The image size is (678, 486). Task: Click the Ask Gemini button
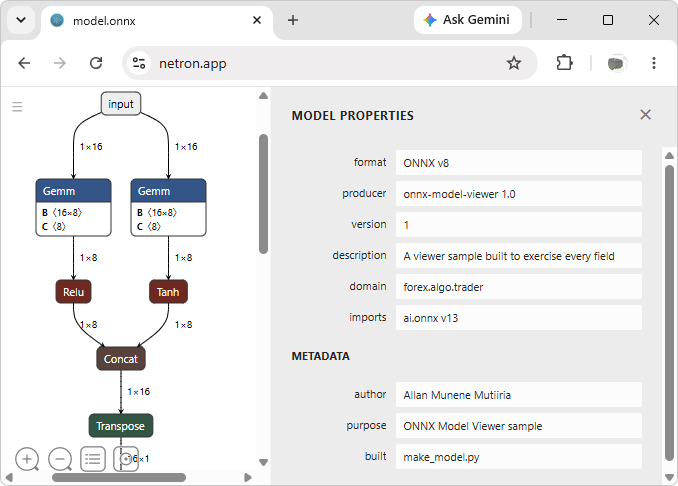click(x=468, y=20)
